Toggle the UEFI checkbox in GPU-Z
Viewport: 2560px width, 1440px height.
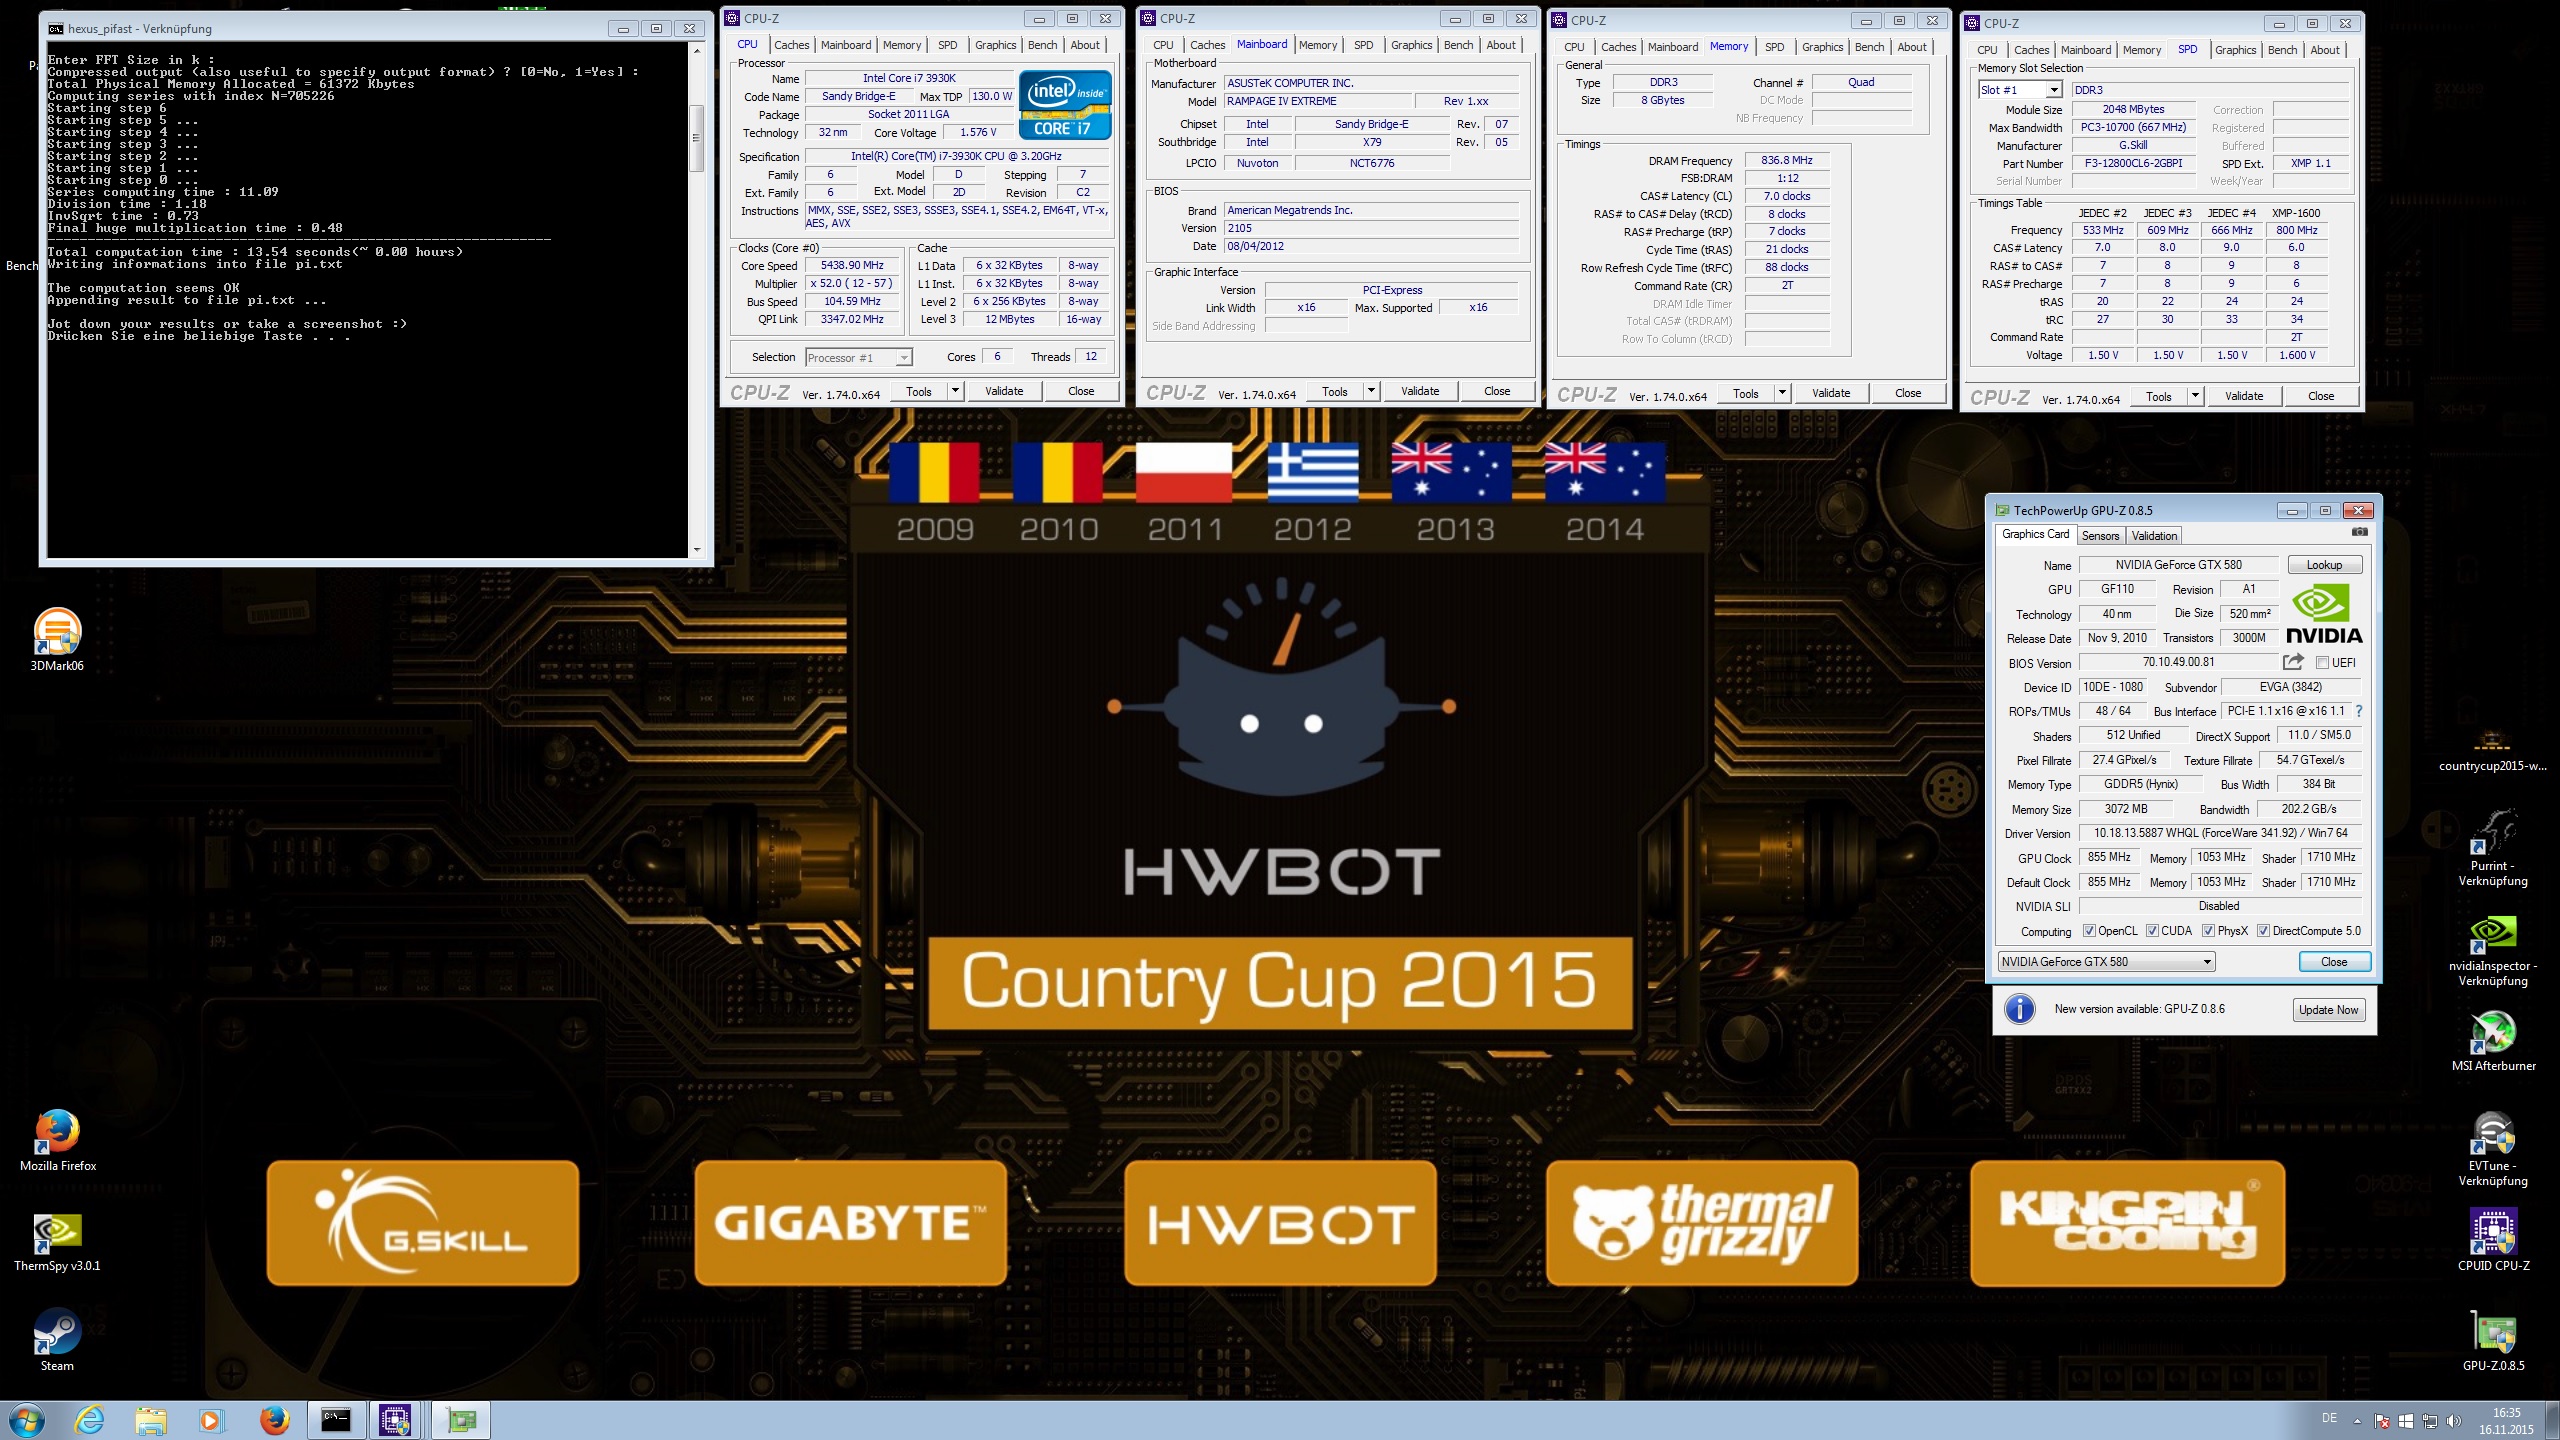2322,662
